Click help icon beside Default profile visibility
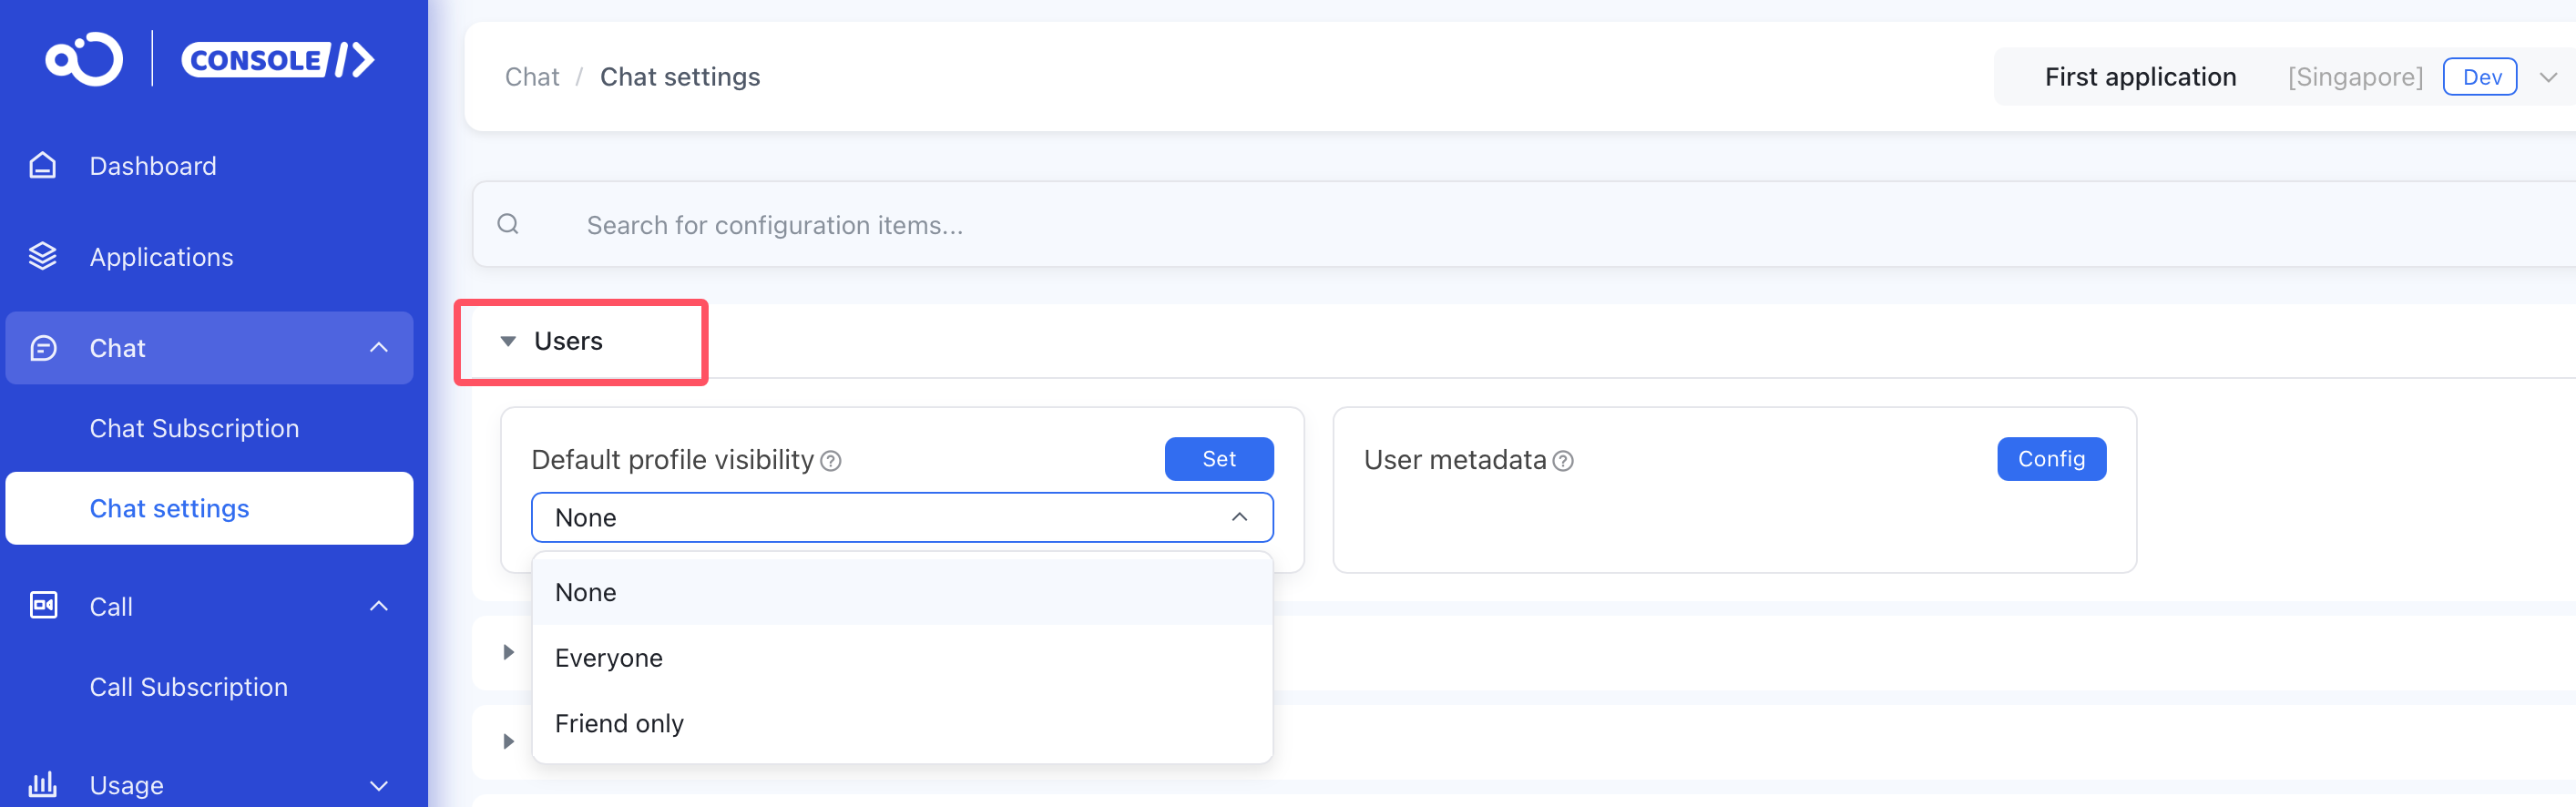The height and width of the screenshot is (807, 2576). tap(831, 461)
